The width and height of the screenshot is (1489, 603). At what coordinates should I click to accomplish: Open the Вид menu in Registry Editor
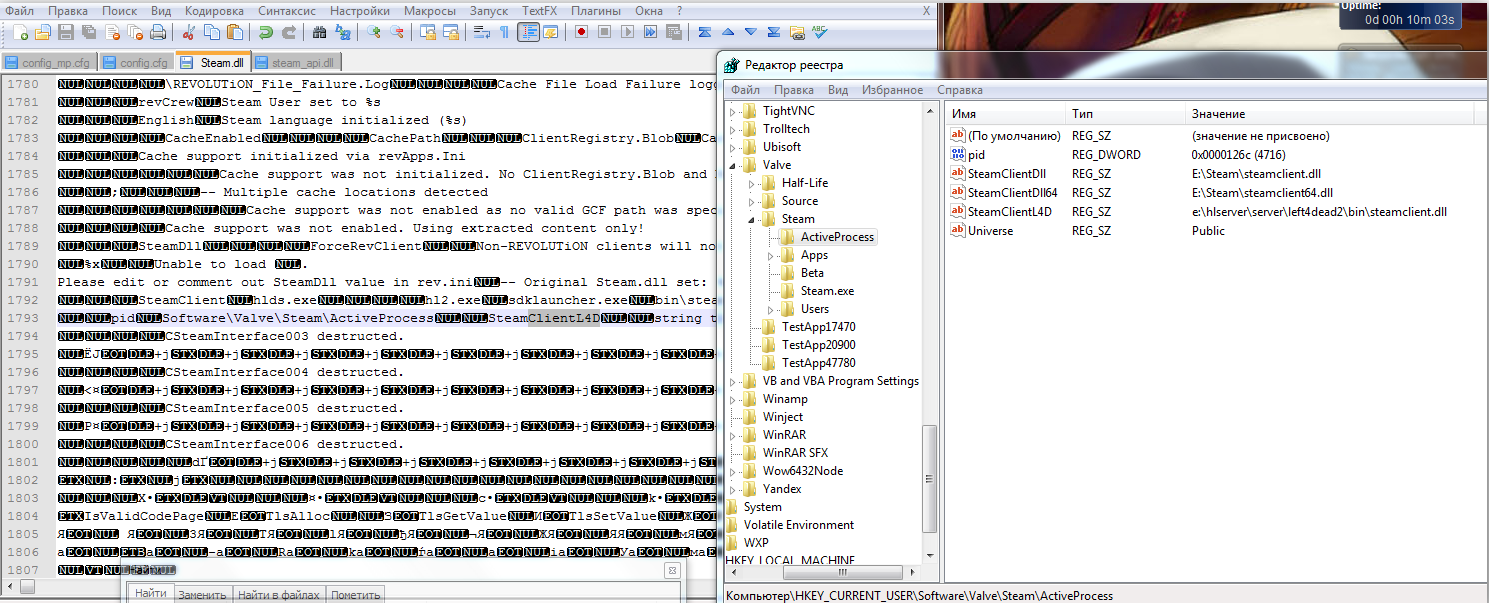pos(838,90)
